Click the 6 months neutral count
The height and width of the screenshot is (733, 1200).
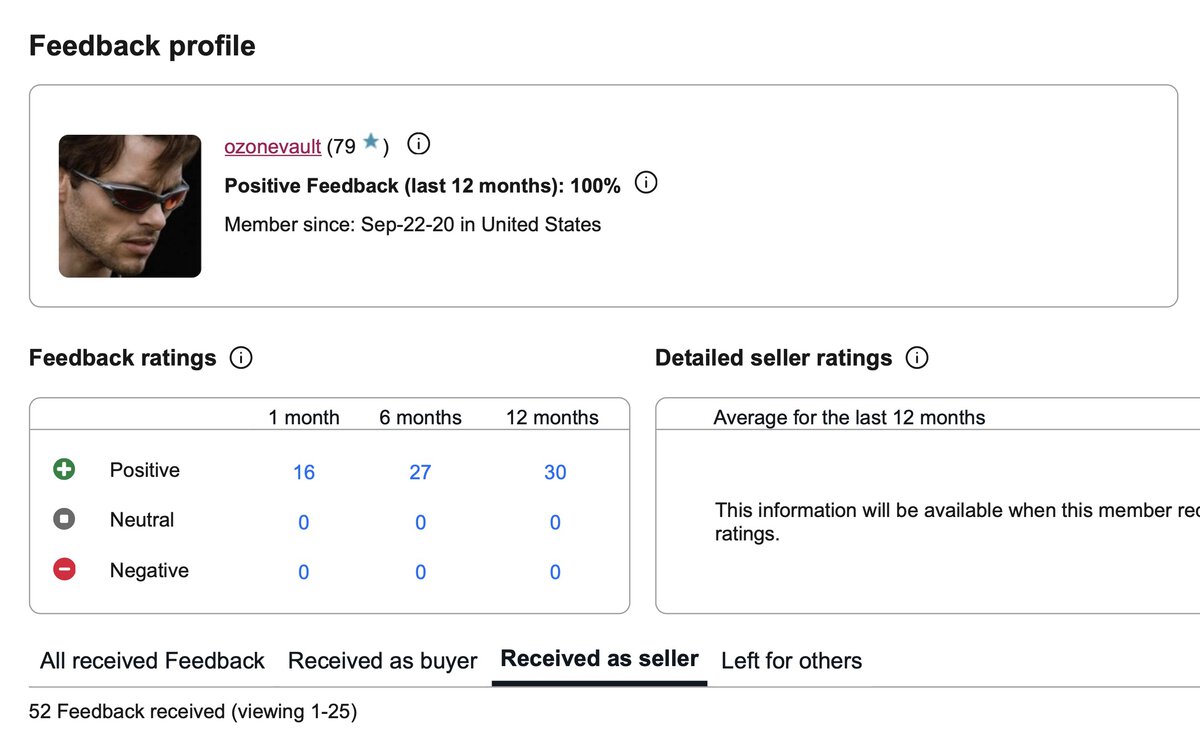[x=420, y=522]
